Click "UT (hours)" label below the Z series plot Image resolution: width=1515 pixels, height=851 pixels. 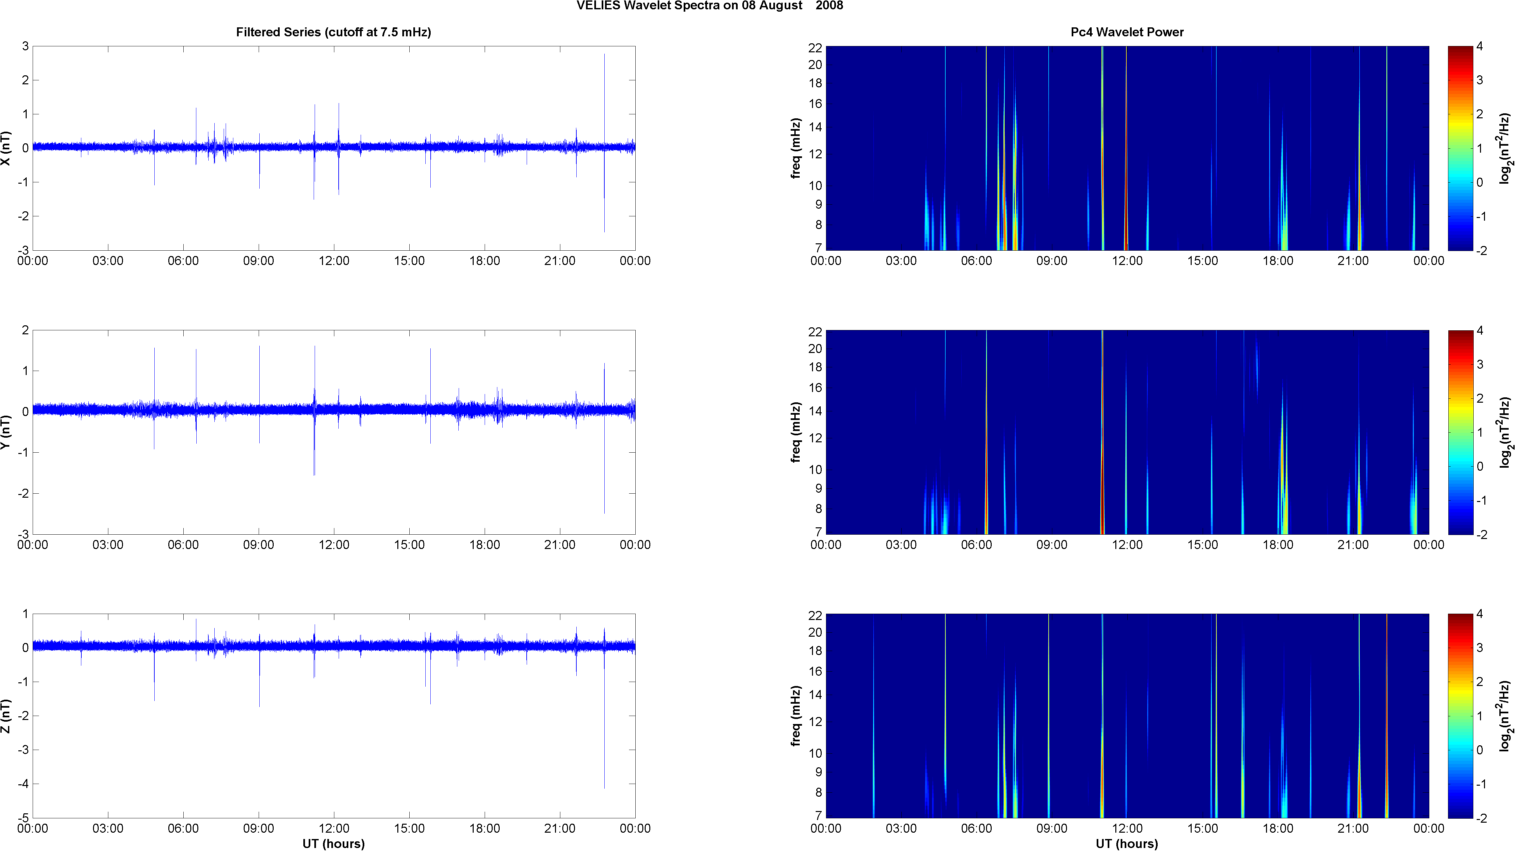coord(334,844)
